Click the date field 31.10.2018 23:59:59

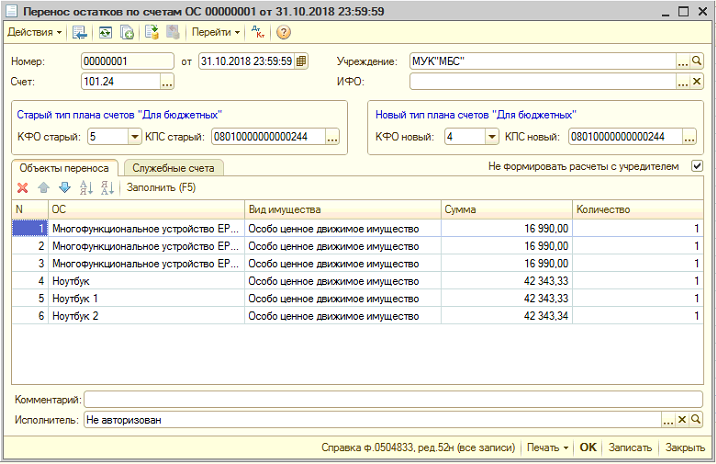tap(247, 61)
